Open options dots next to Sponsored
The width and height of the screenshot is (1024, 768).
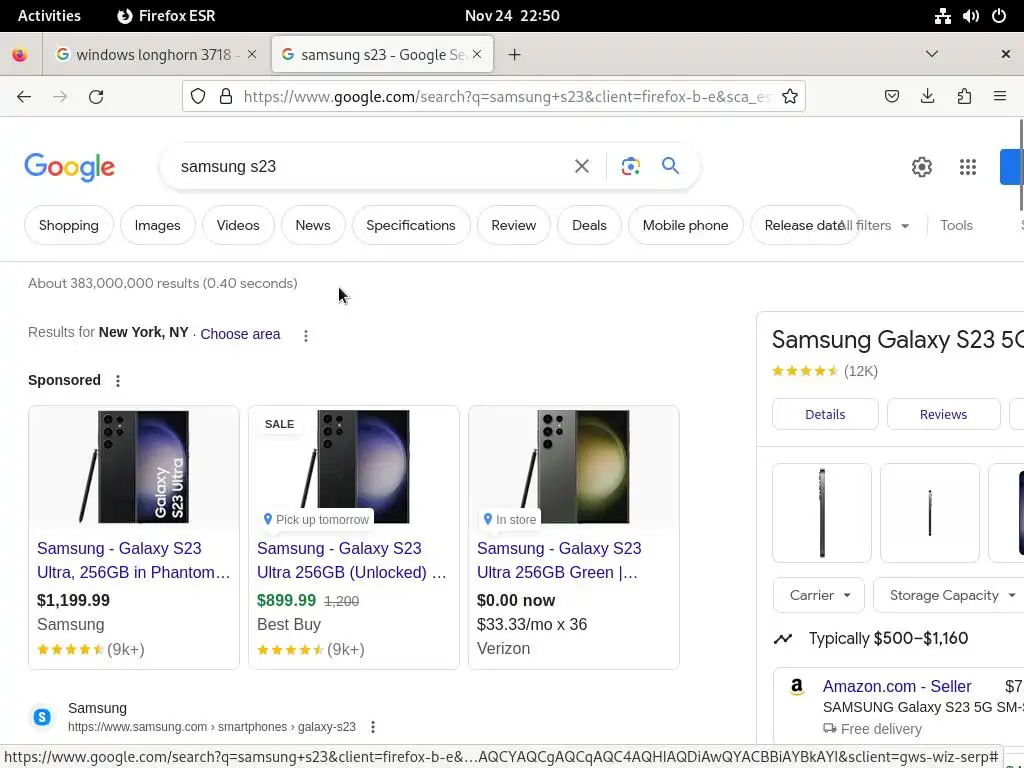118,381
